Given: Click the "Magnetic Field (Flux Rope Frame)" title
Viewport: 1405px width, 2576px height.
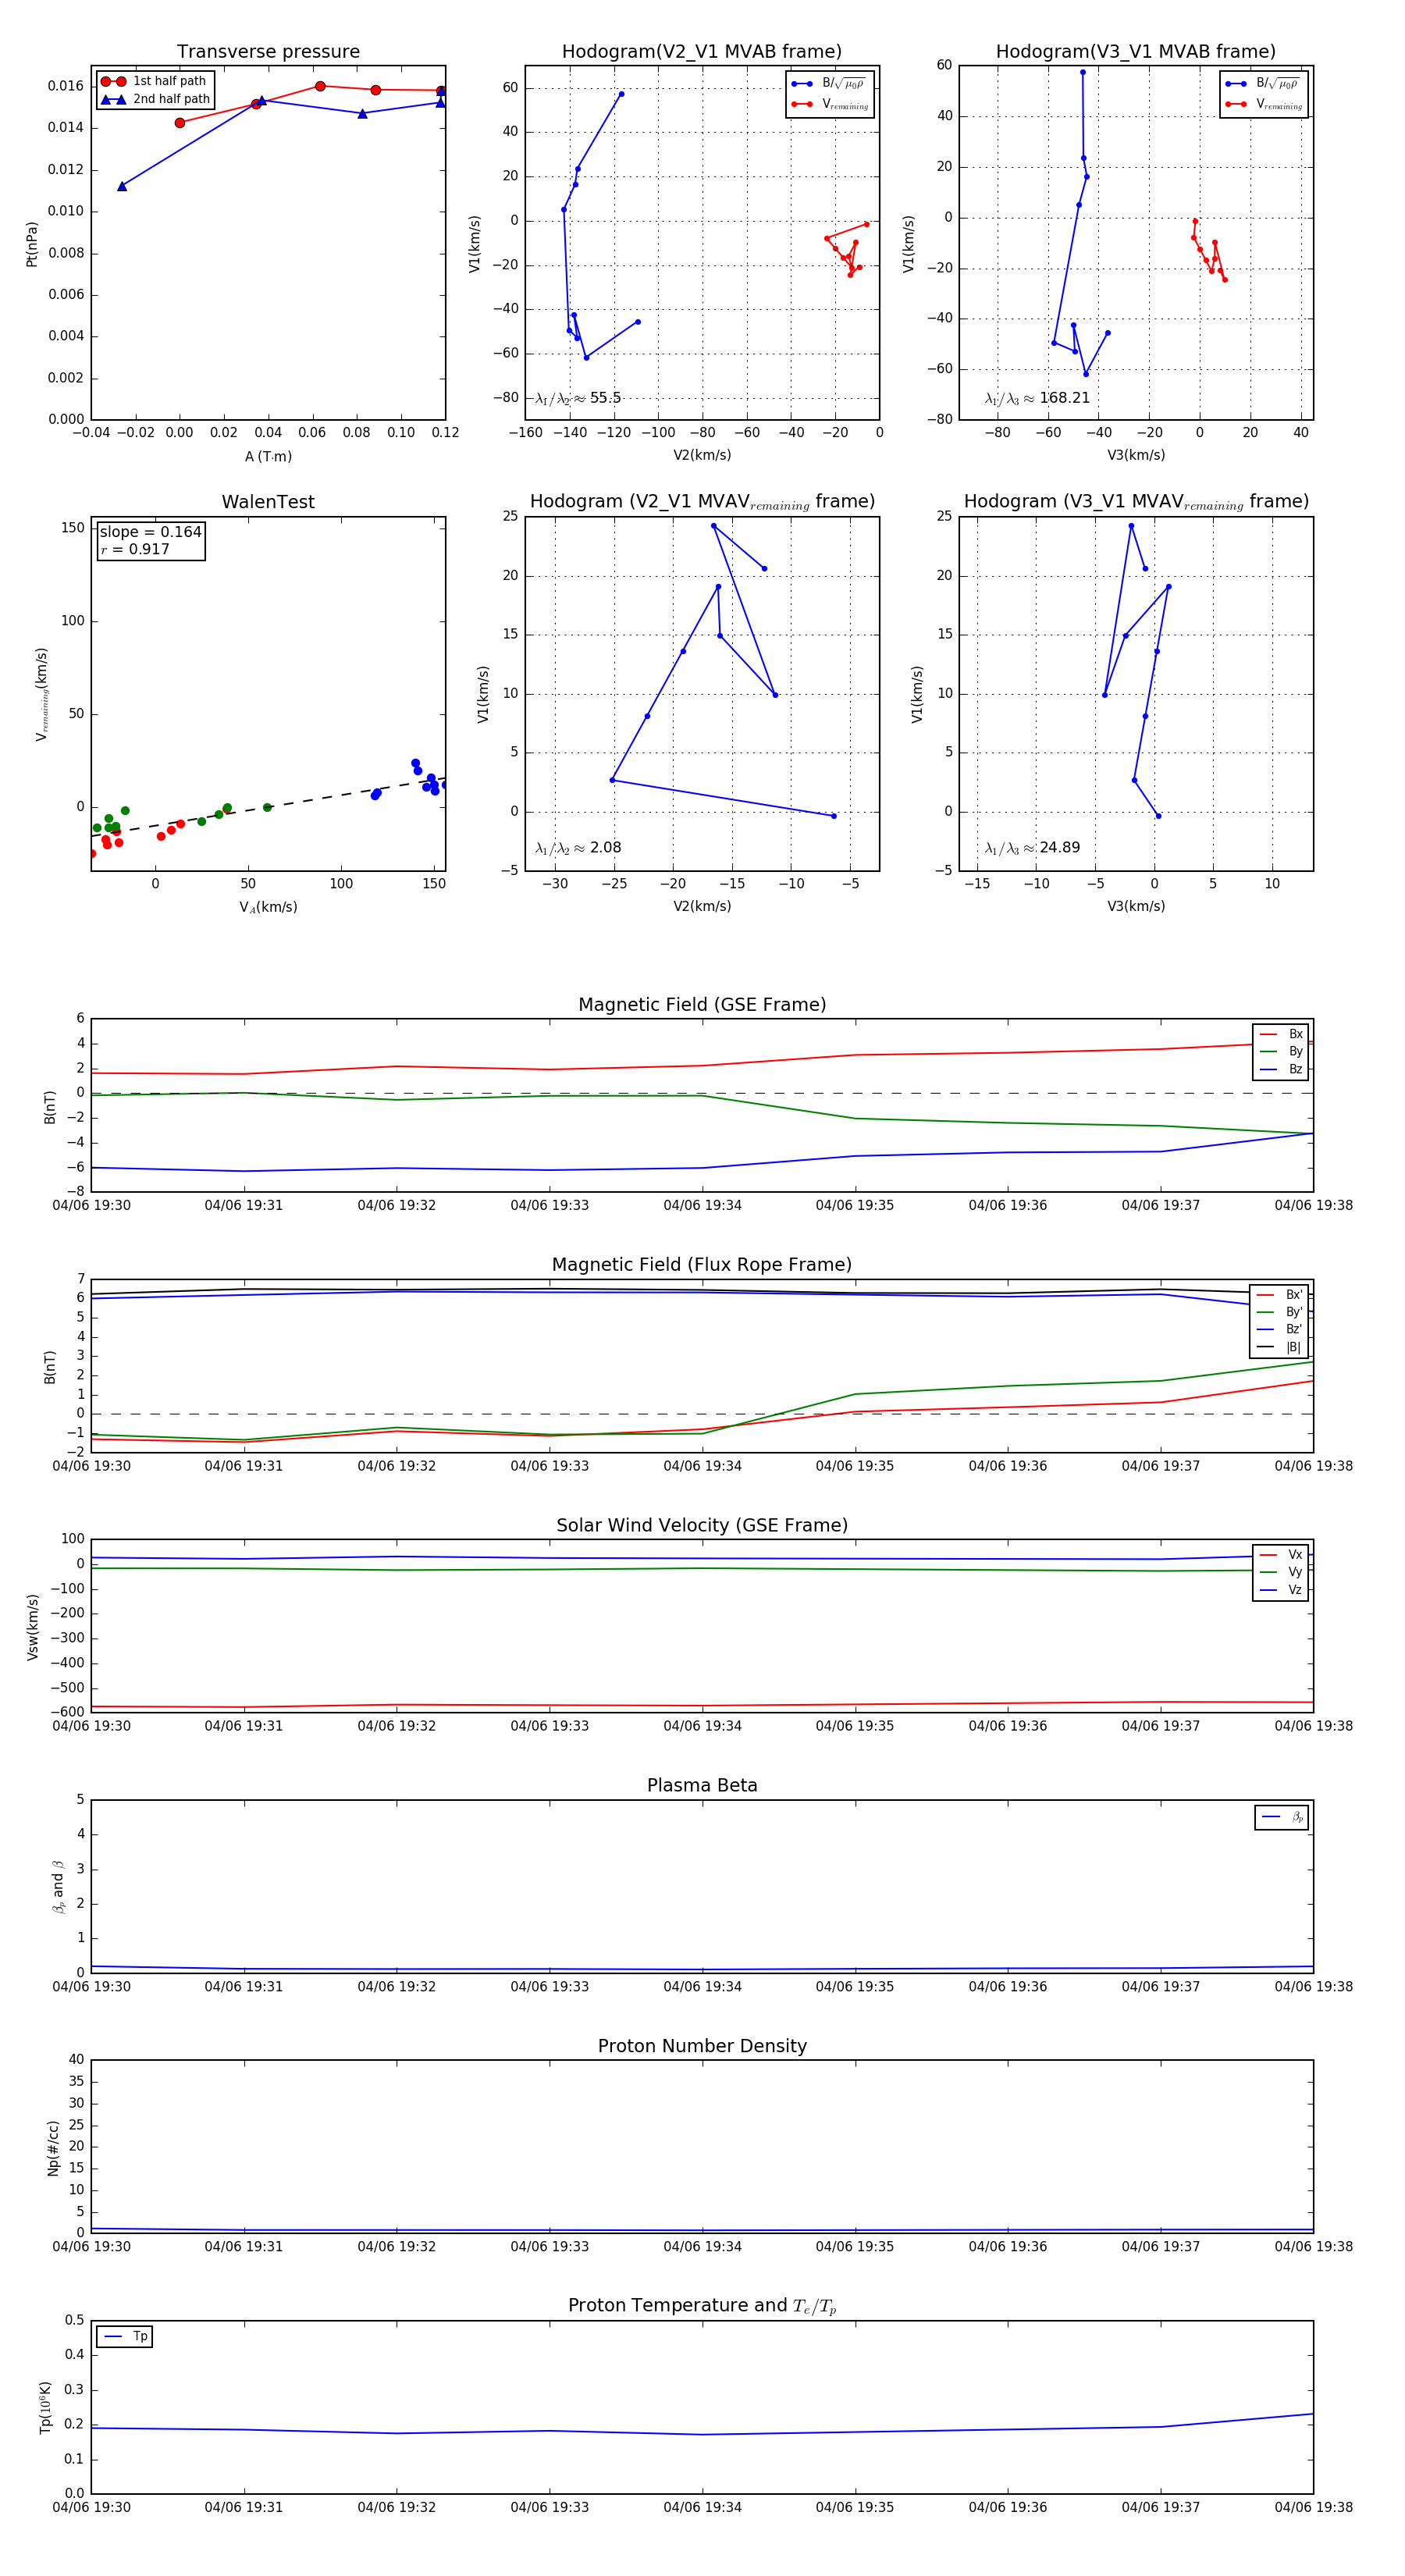Looking at the screenshot, I should coord(702,1265).
